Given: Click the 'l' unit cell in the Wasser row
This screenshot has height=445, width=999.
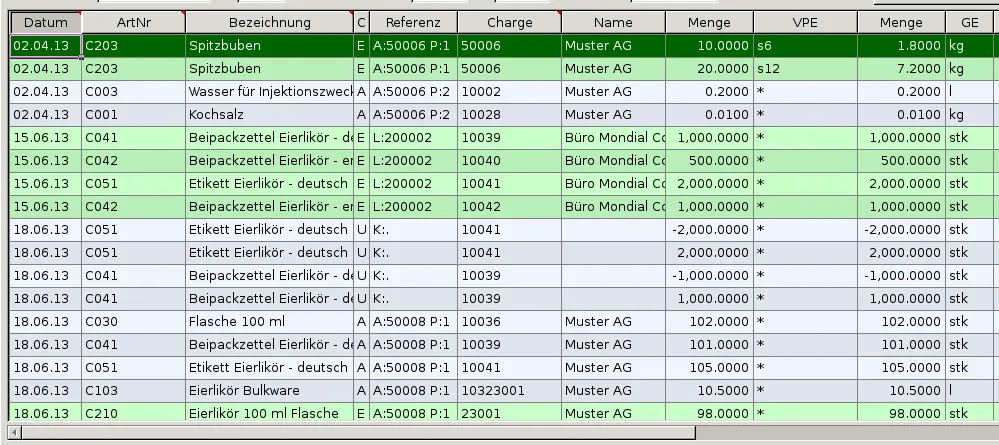Looking at the screenshot, I should [x=970, y=92].
